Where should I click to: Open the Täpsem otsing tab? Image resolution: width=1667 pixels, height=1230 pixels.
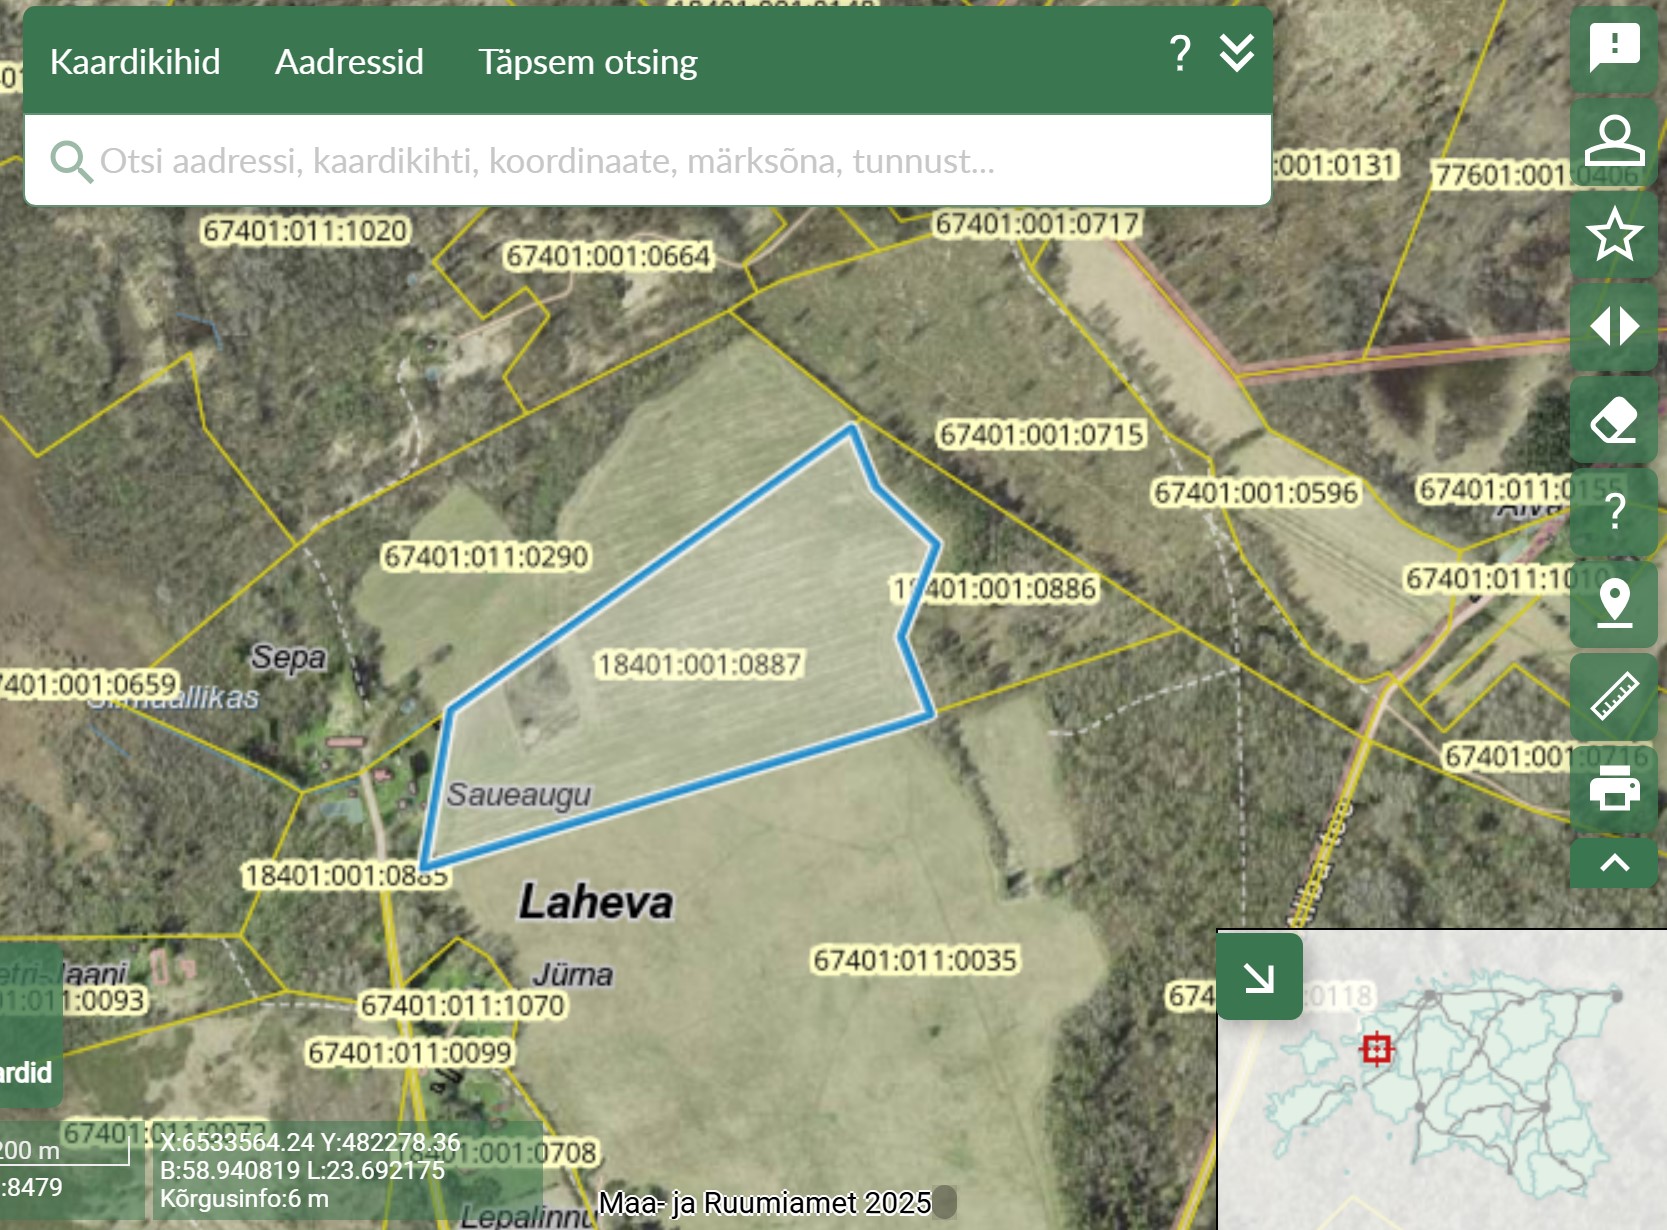tap(587, 62)
